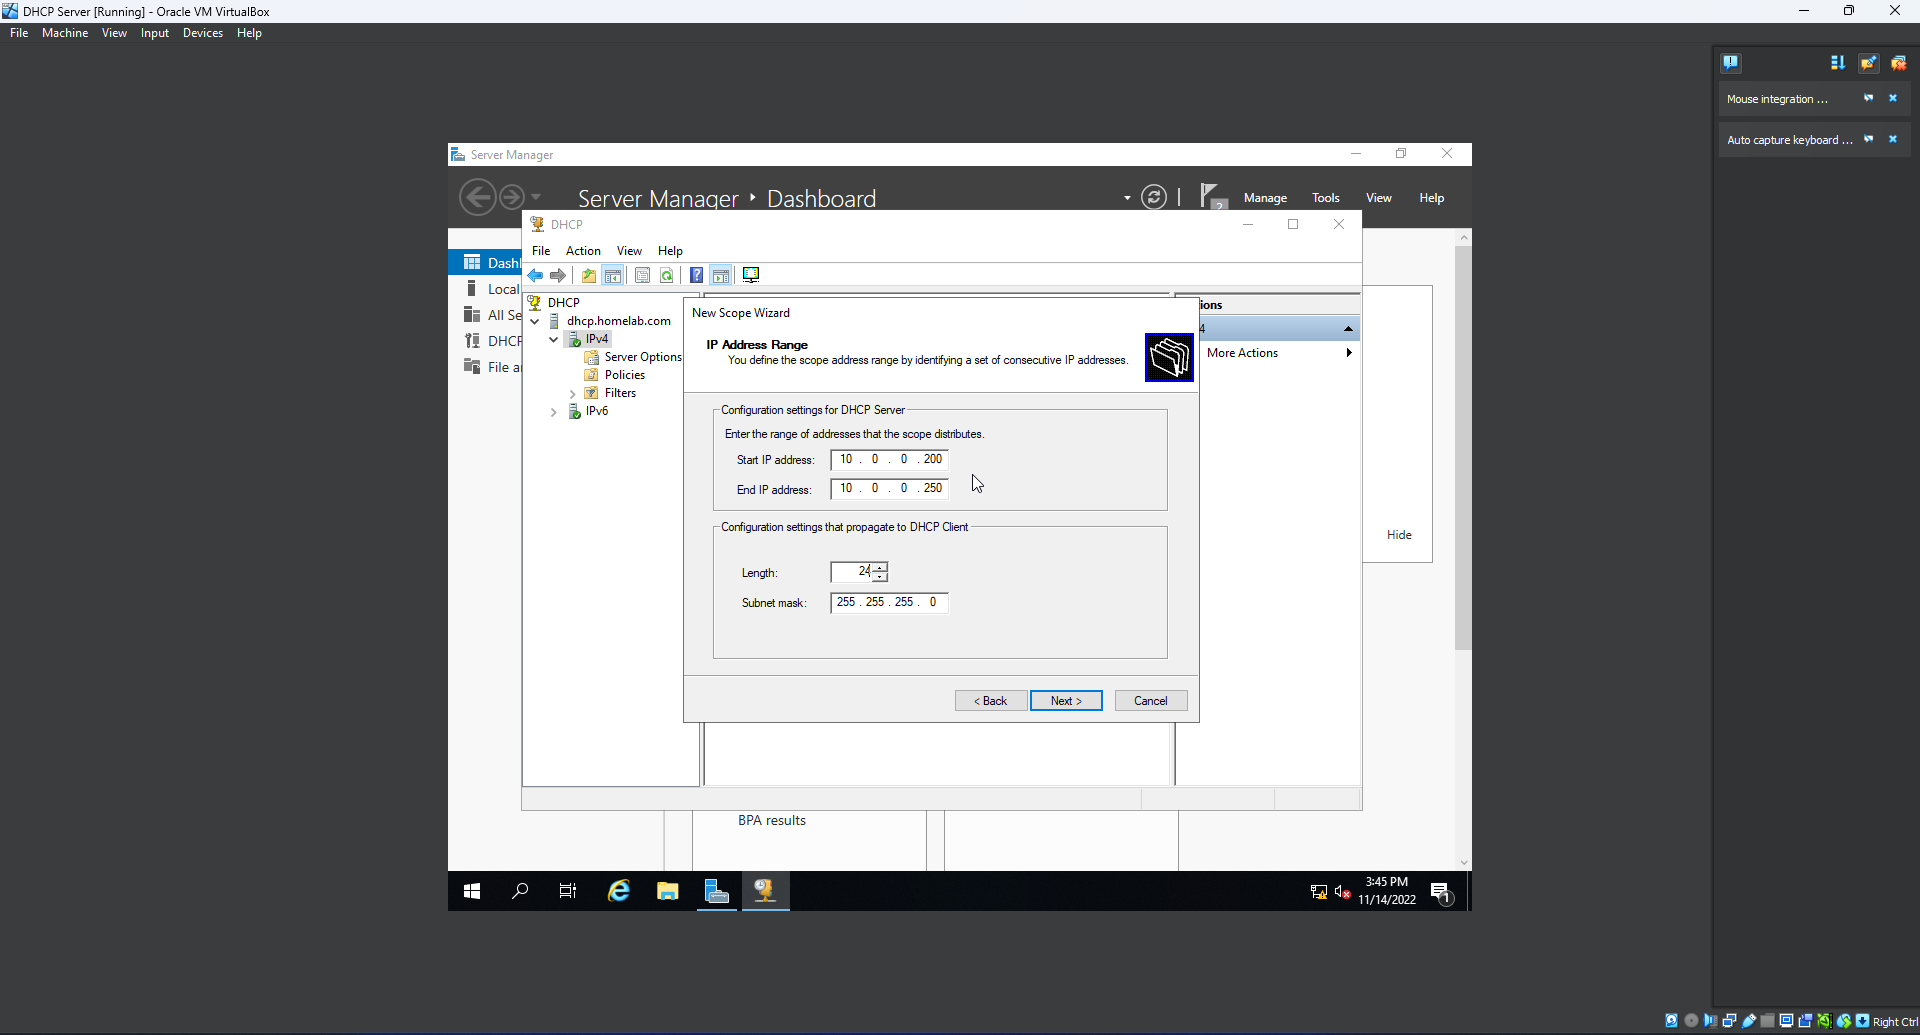Click Next in the New Scope Wizard
The width and height of the screenshot is (1920, 1035).
1066,701
